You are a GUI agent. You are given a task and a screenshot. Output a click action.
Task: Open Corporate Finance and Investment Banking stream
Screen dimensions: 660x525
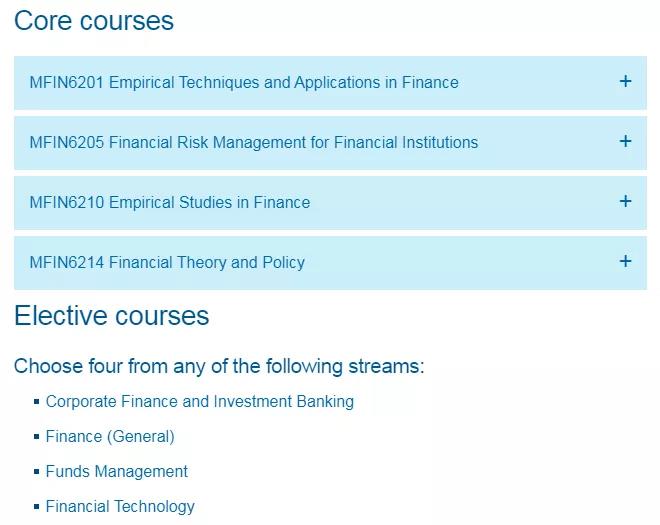[200, 402]
